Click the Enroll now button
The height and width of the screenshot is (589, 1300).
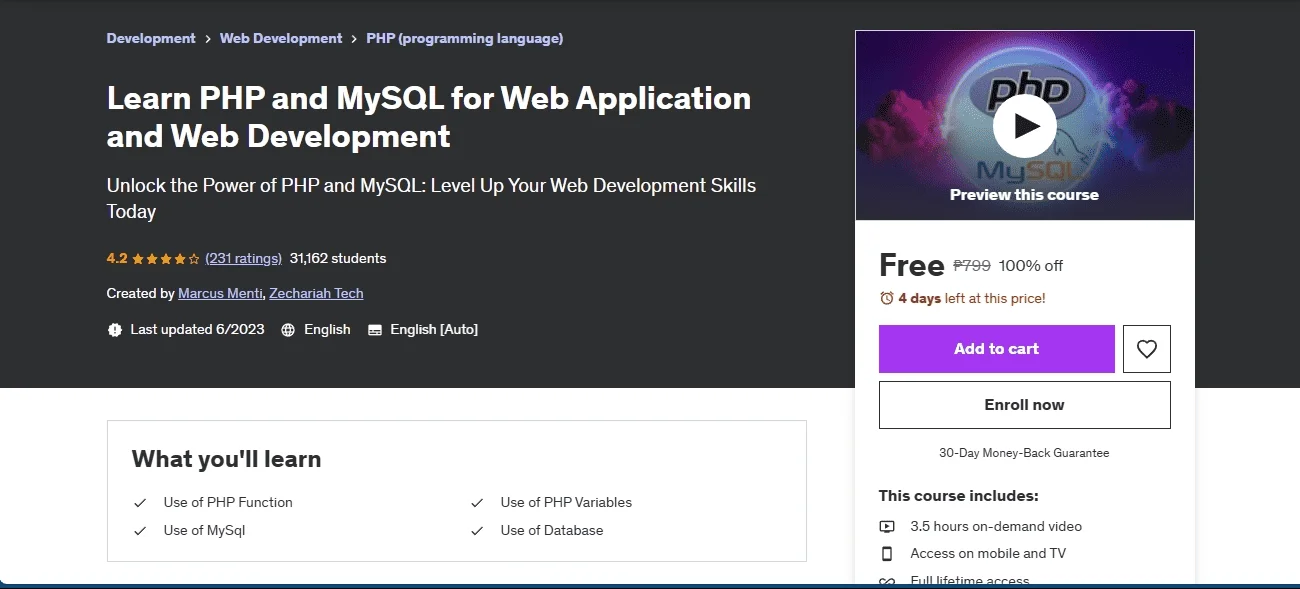coord(1024,405)
